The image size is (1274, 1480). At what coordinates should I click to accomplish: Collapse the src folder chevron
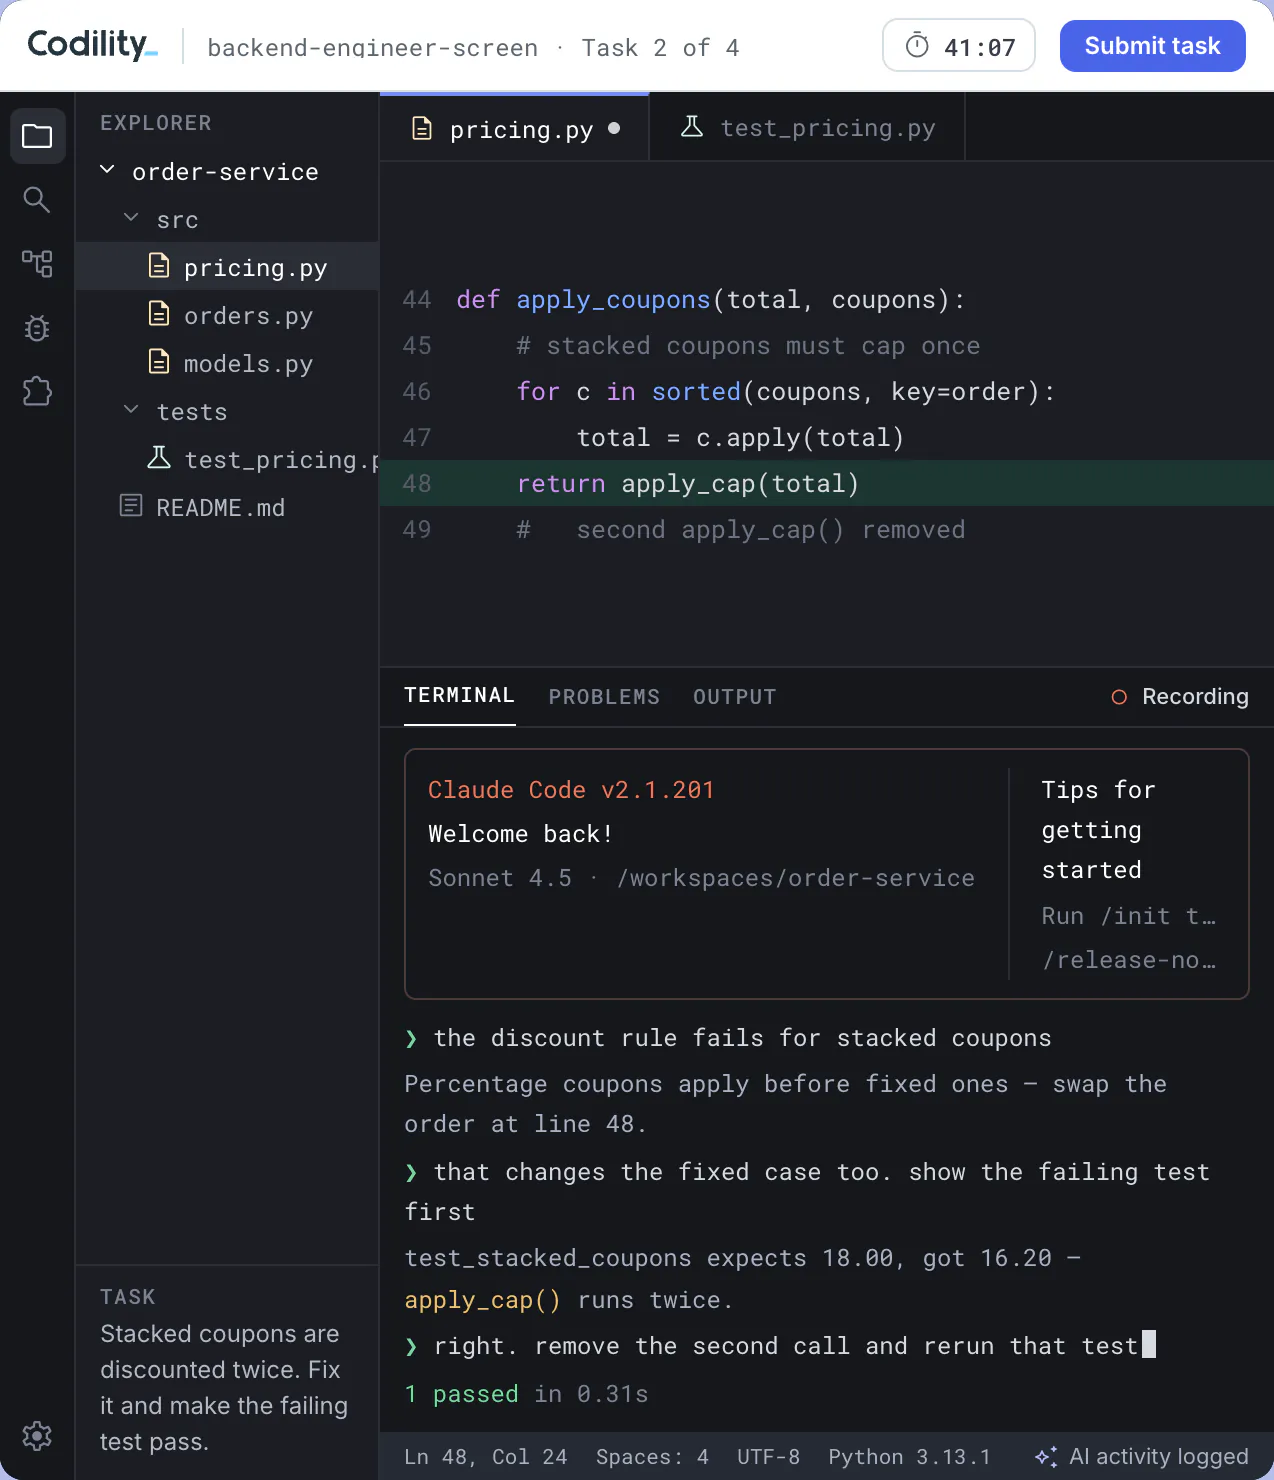click(x=131, y=218)
